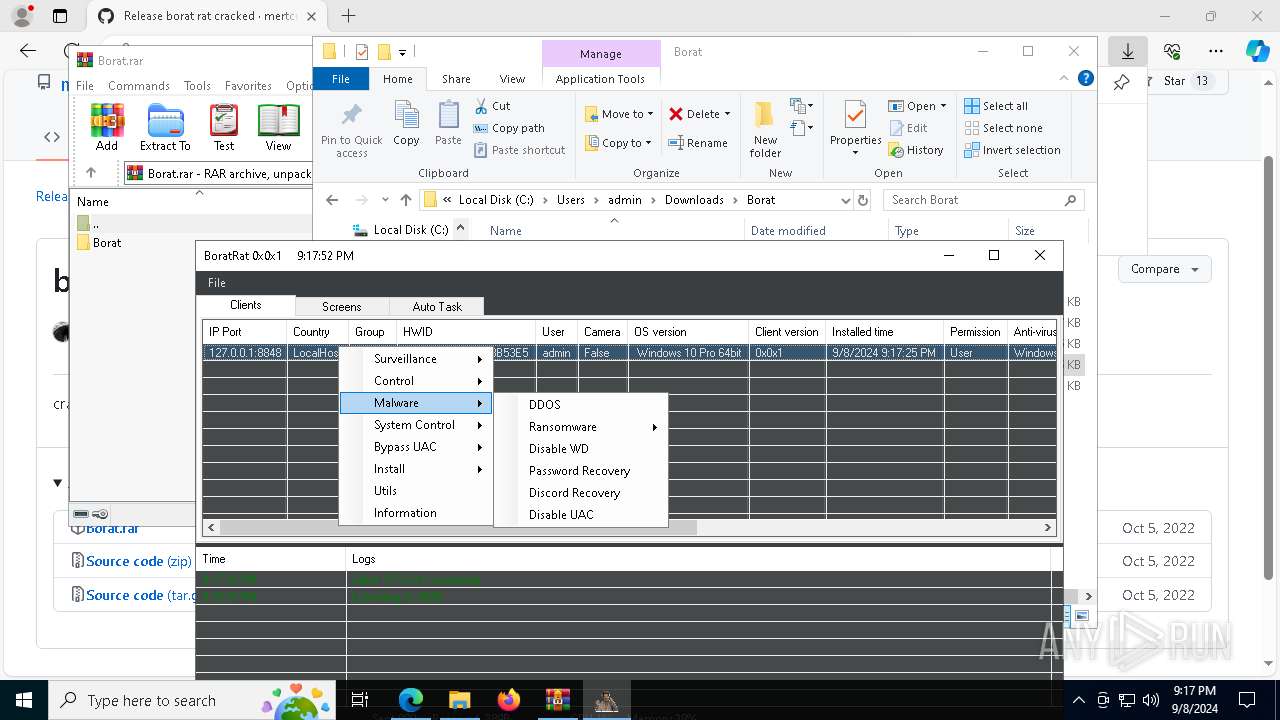This screenshot has height=720, width=1280.
Task: Open WinRAR from the taskbar
Action: (x=557, y=700)
